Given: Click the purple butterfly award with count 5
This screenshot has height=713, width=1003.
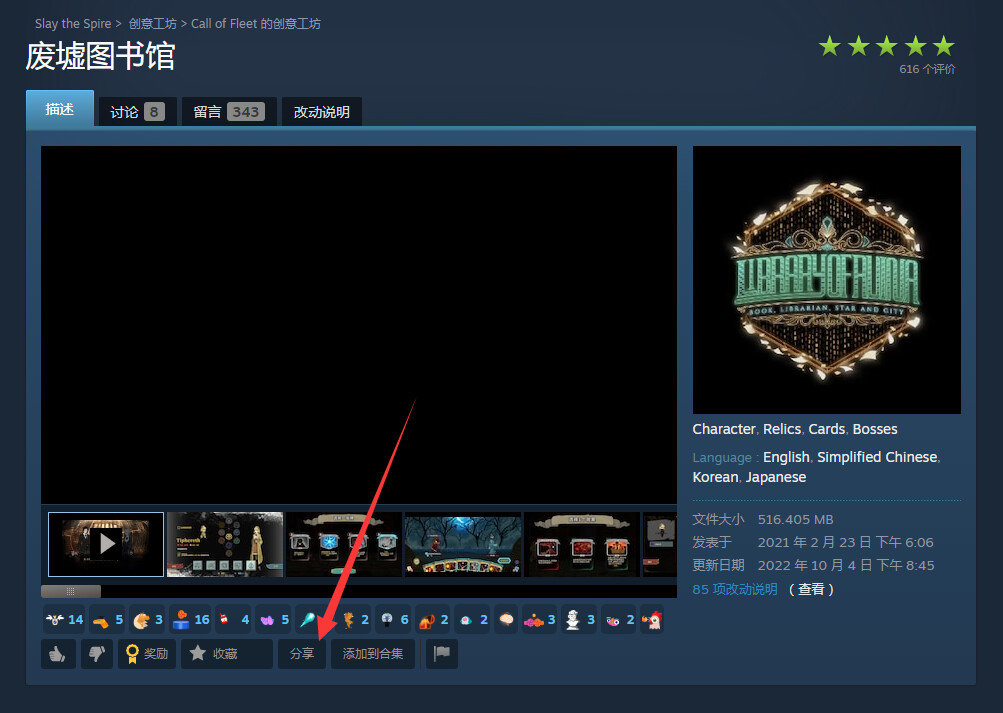Looking at the screenshot, I should 274,619.
